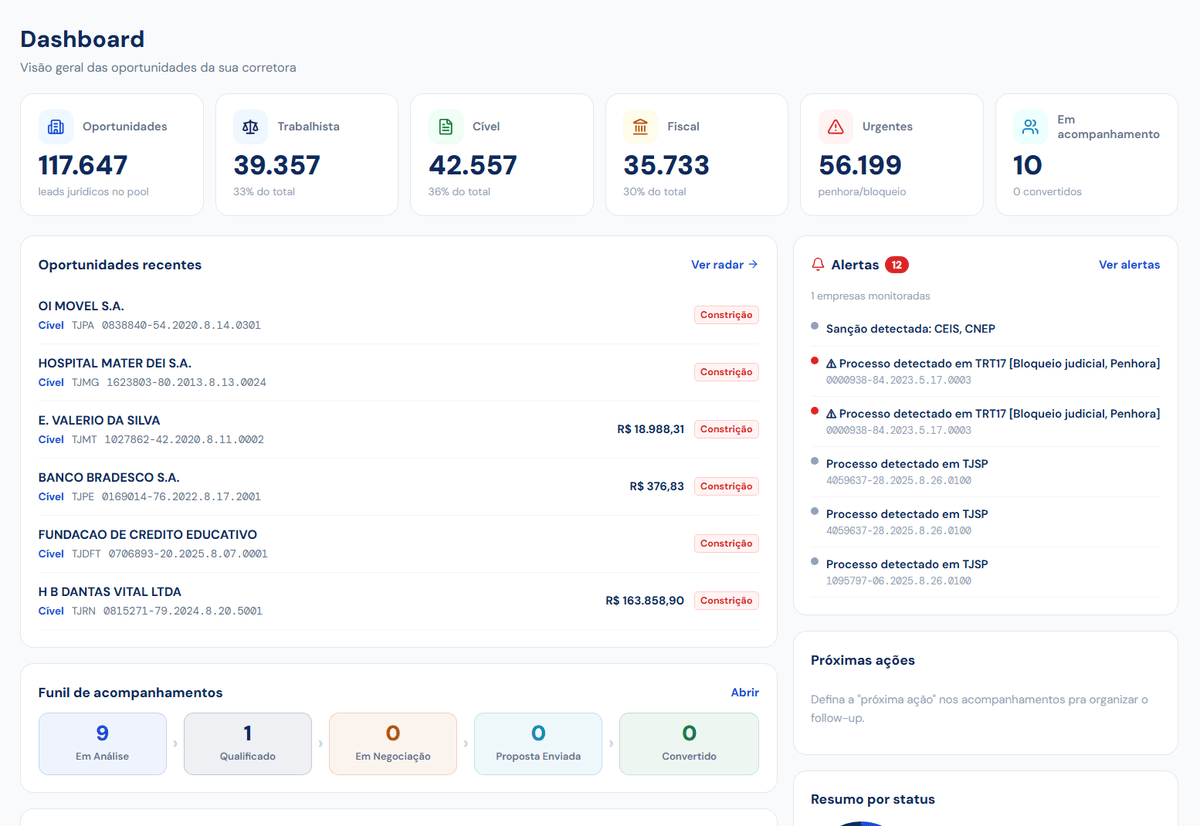Image resolution: width=1200 pixels, height=826 pixels.
Task: Select the Em Negociação funnel stage
Action: pyautogui.click(x=393, y=744)
